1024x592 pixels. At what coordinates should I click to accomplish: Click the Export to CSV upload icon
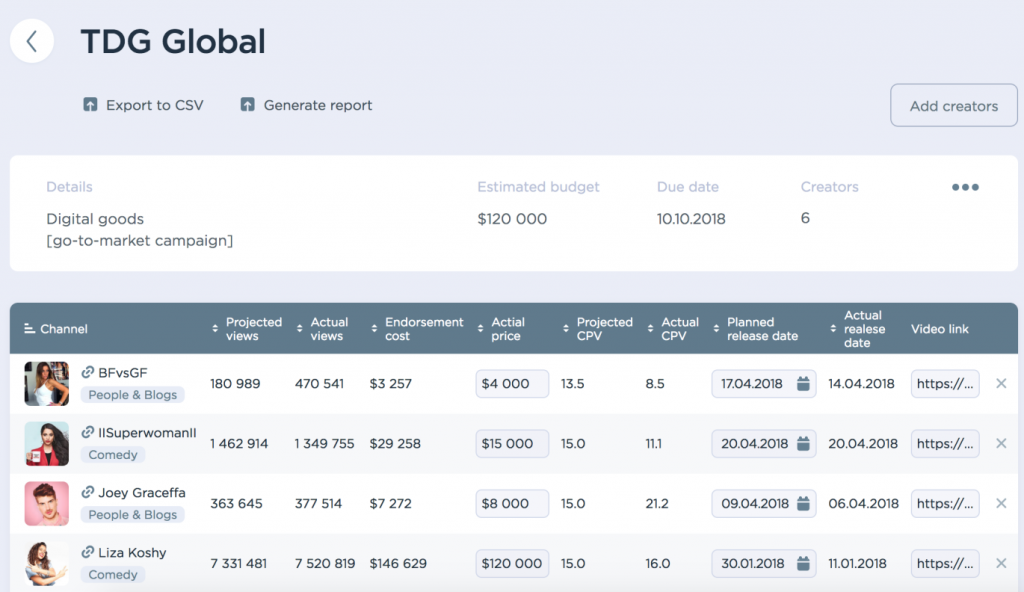pyautogui.click(x=90, y=105)
